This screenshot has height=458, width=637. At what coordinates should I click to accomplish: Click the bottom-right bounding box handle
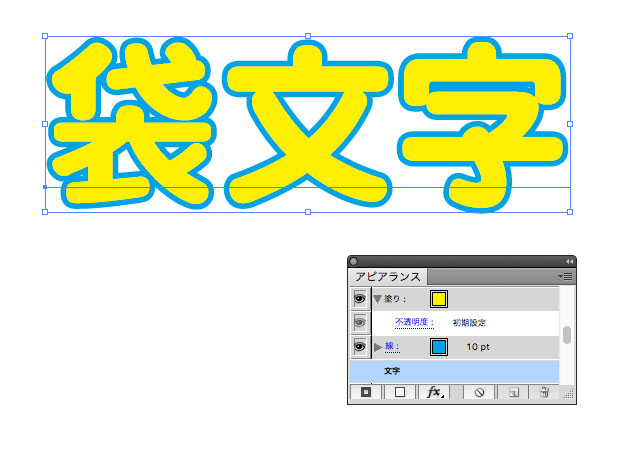tap(570, 212)
